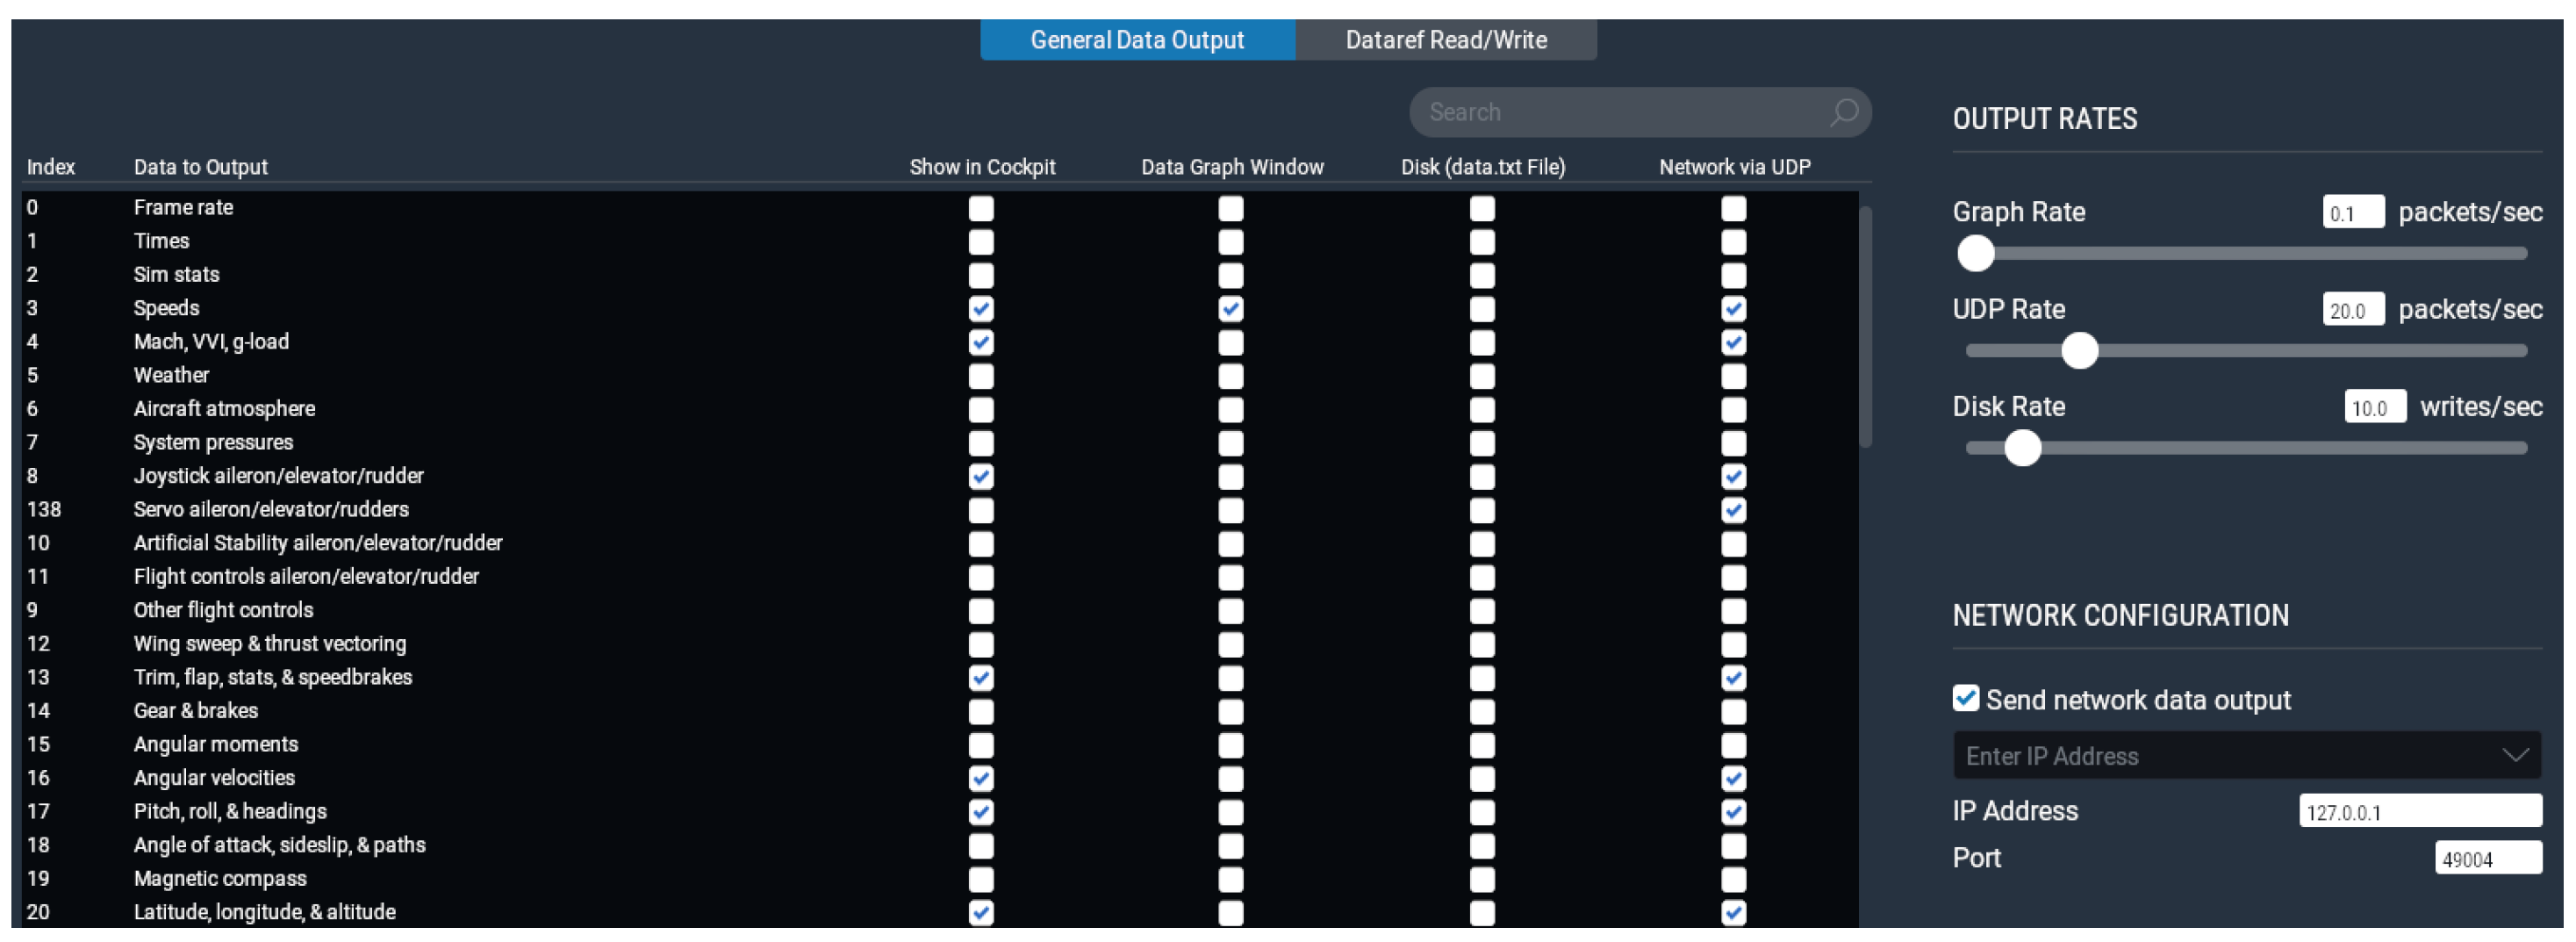This screenshot has height=942, width=2576.
Task: Click the Graph Rate slider handle
Action: pos(1975,254)
